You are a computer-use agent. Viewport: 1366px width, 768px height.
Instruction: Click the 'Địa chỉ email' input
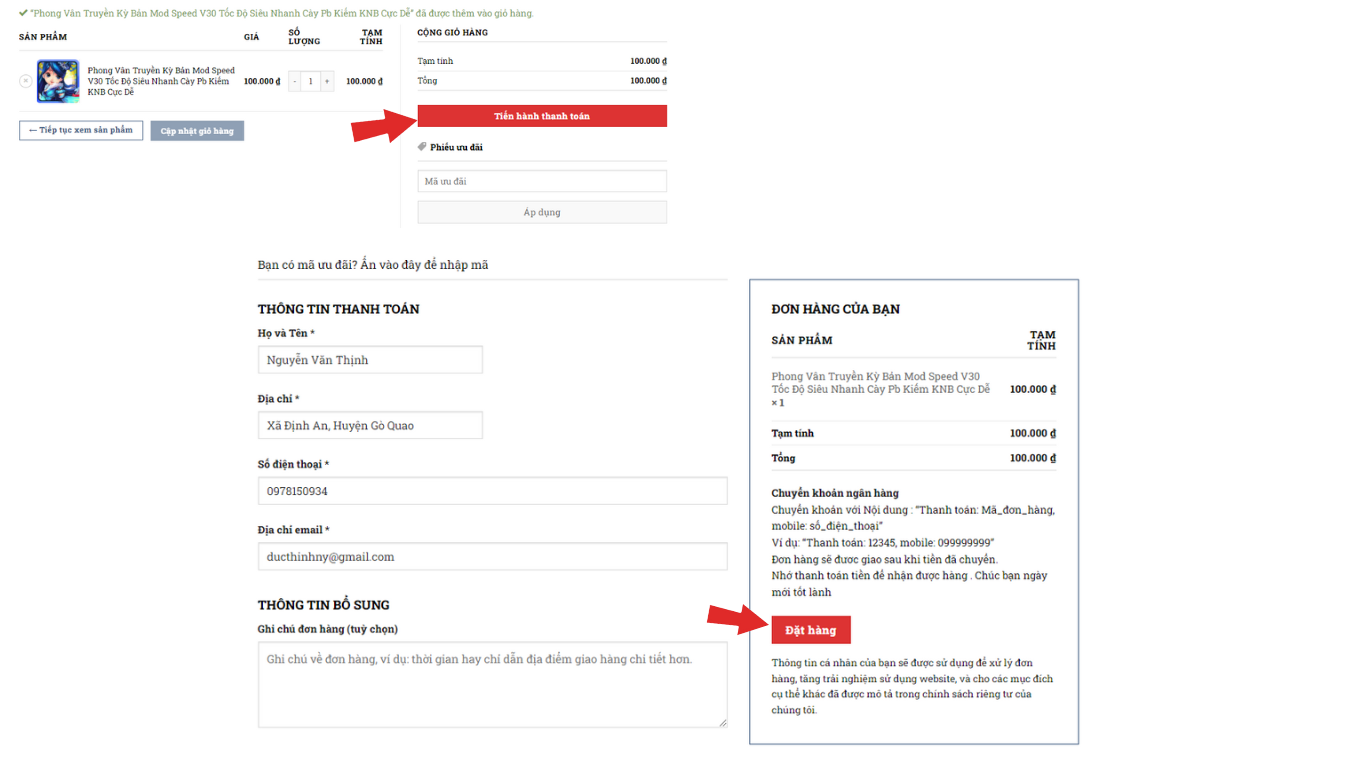(x=492, y=557)
